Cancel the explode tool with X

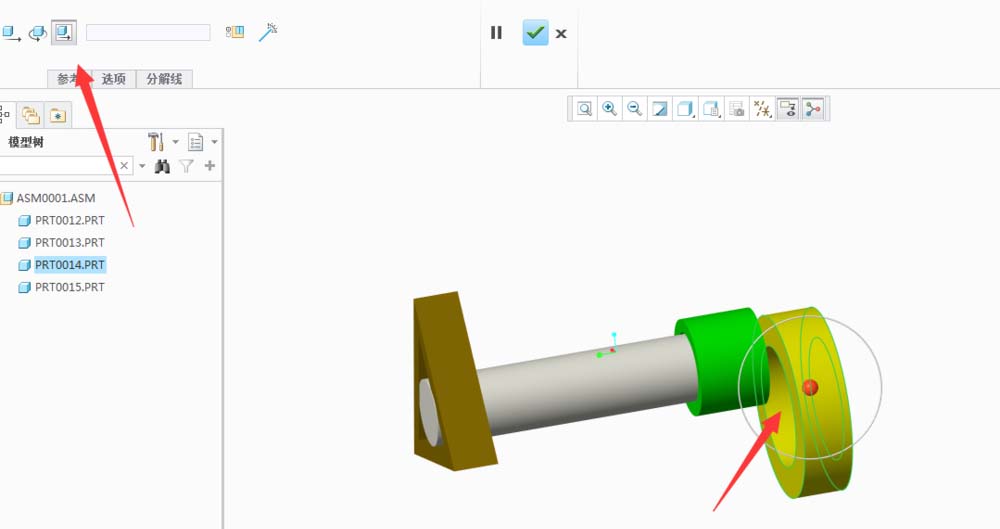pos(561,33)
